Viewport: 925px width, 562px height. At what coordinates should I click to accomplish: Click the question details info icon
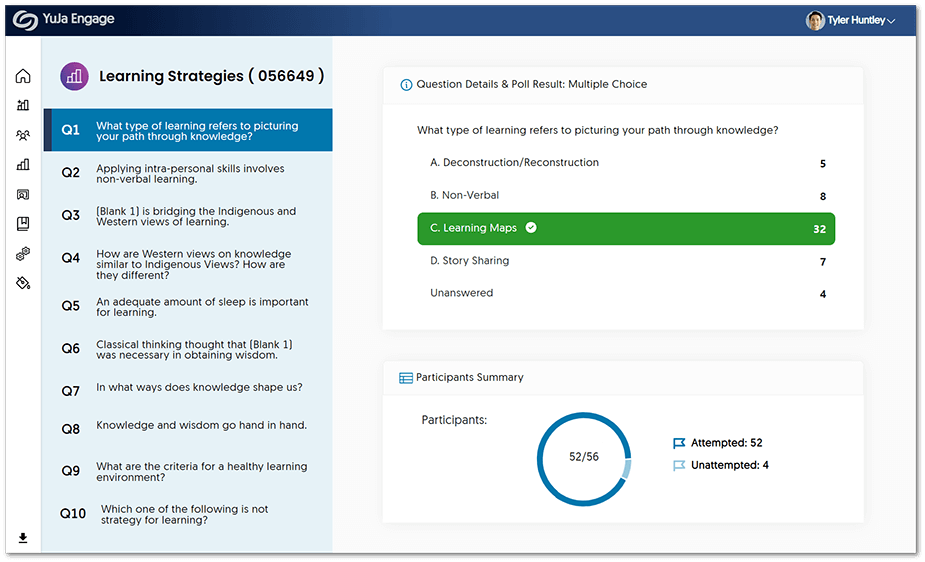coord(406,85)
